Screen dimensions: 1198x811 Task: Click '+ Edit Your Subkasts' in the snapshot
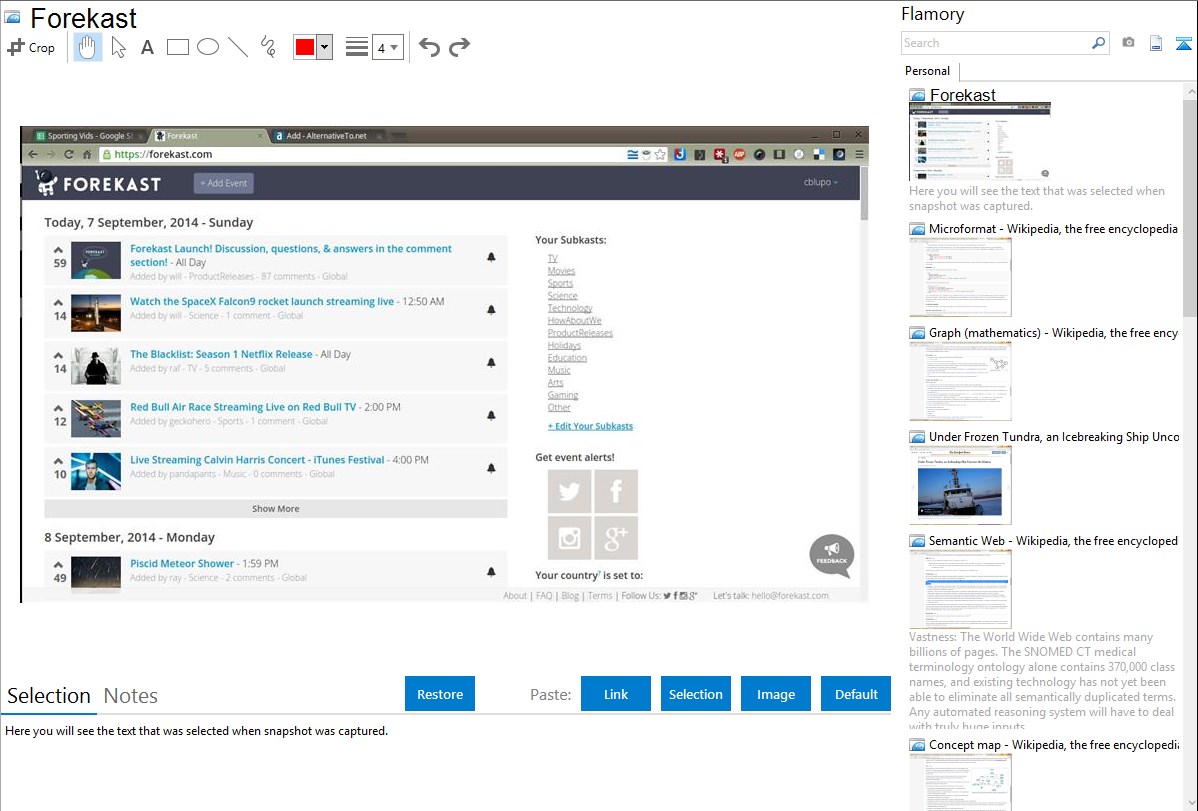591,427
